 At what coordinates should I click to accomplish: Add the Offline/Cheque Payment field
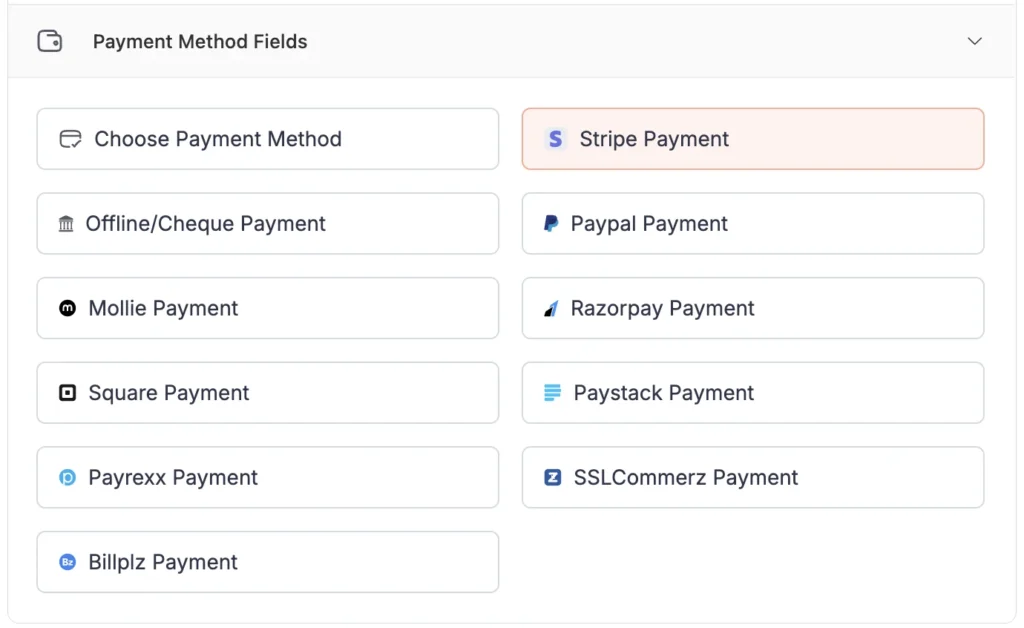pyautogui.click(x=268, y=223)
